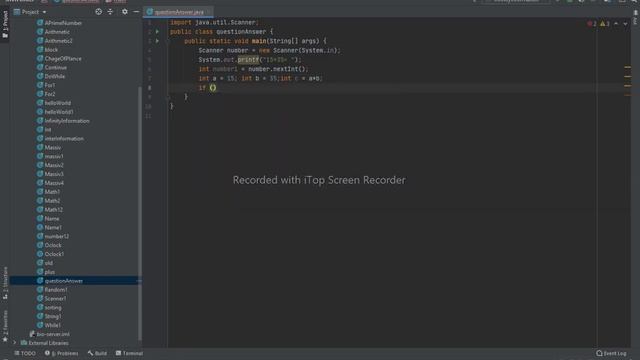
Task: Toggle the Structure tool window sidebar button
Action: pos(5,283)
